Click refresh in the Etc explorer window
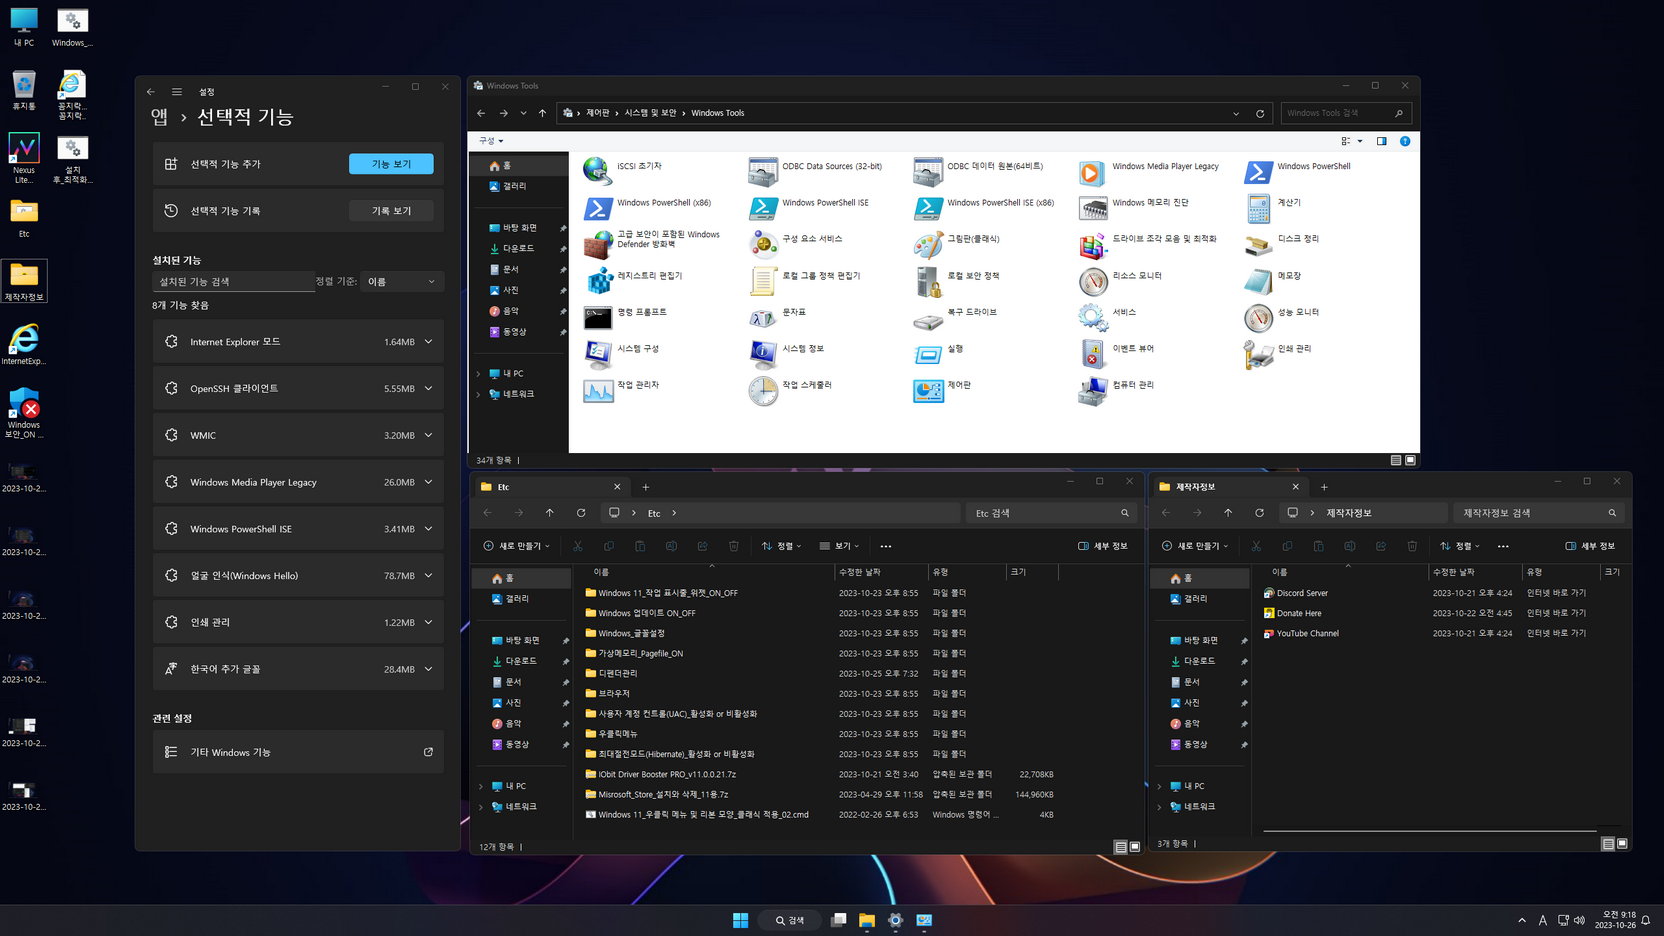Image resolution: width=1664 pixels, height=936 pixels. (x=581, y=513)
